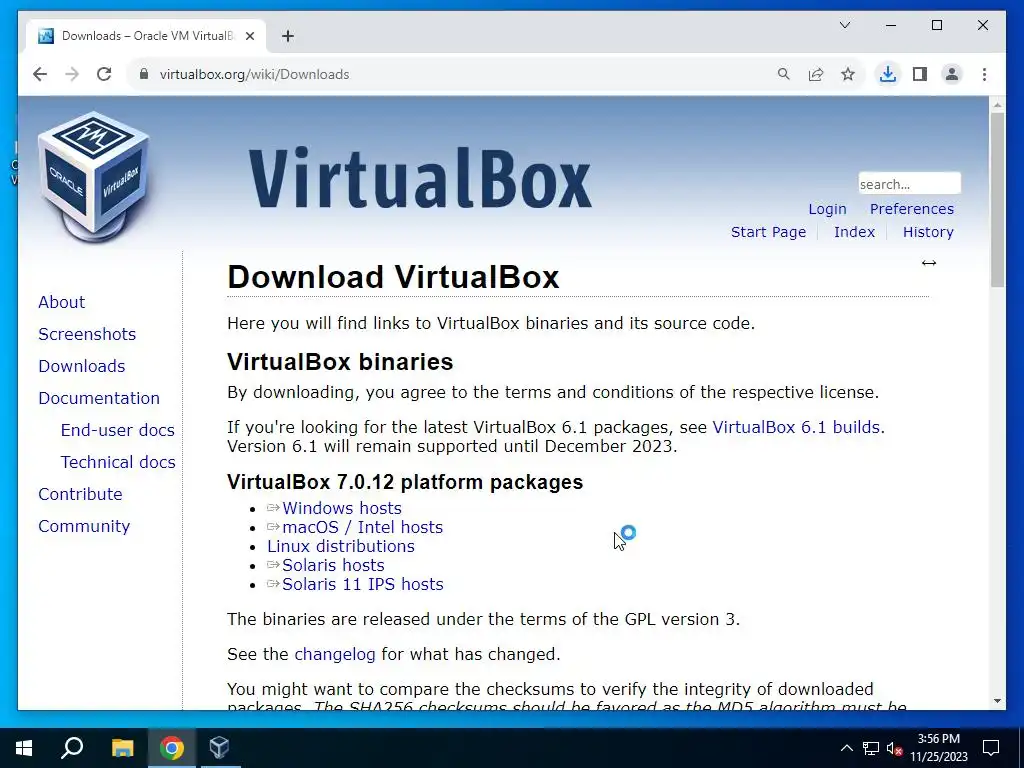Close the Downloads – Oracle VM VirtualBox tab
1024x768 pixels.
249,36
